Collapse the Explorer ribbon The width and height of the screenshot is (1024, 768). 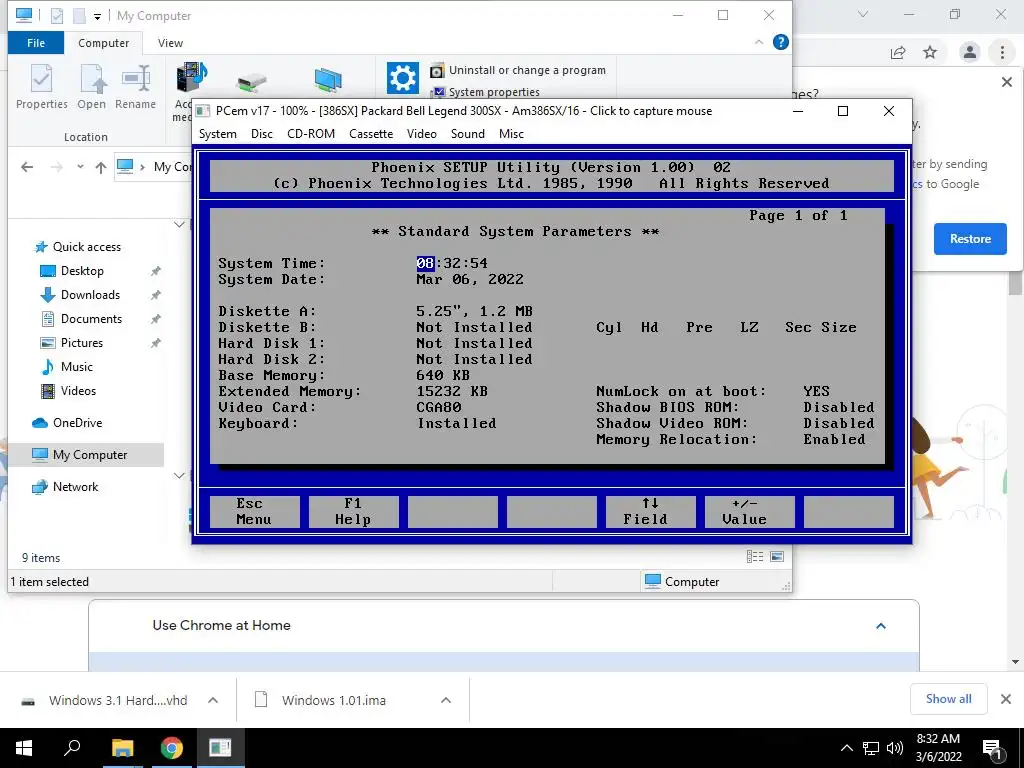tap(759, 42)
